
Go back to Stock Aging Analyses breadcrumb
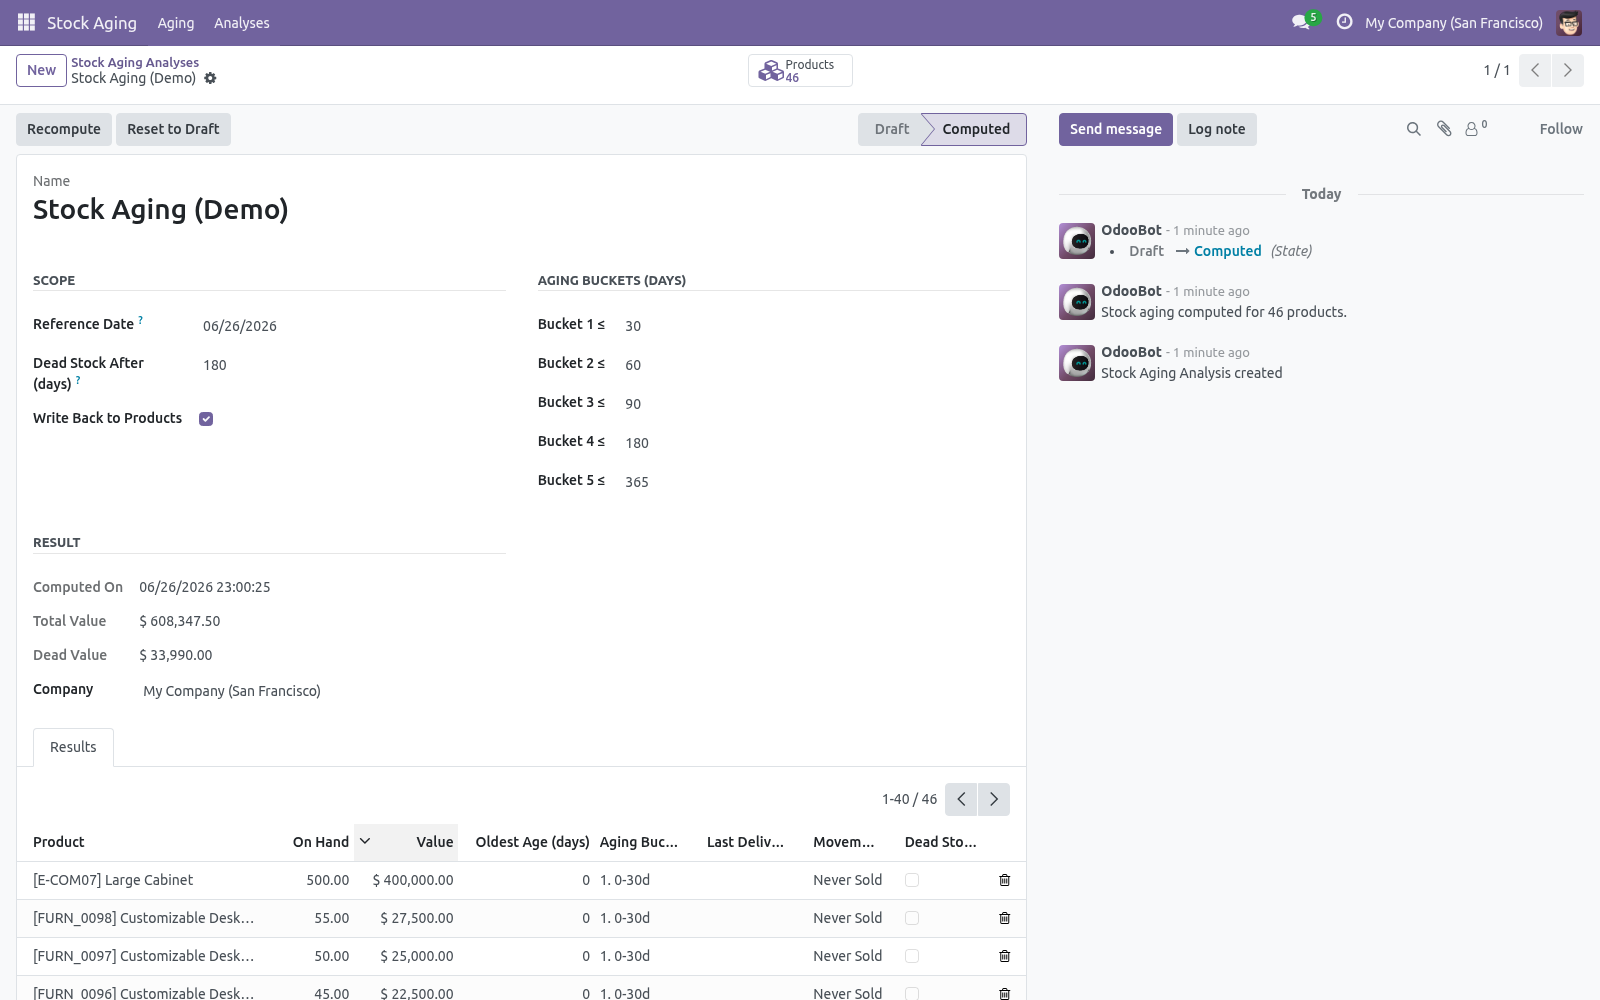pyautogui.click(x=135, y=62)
